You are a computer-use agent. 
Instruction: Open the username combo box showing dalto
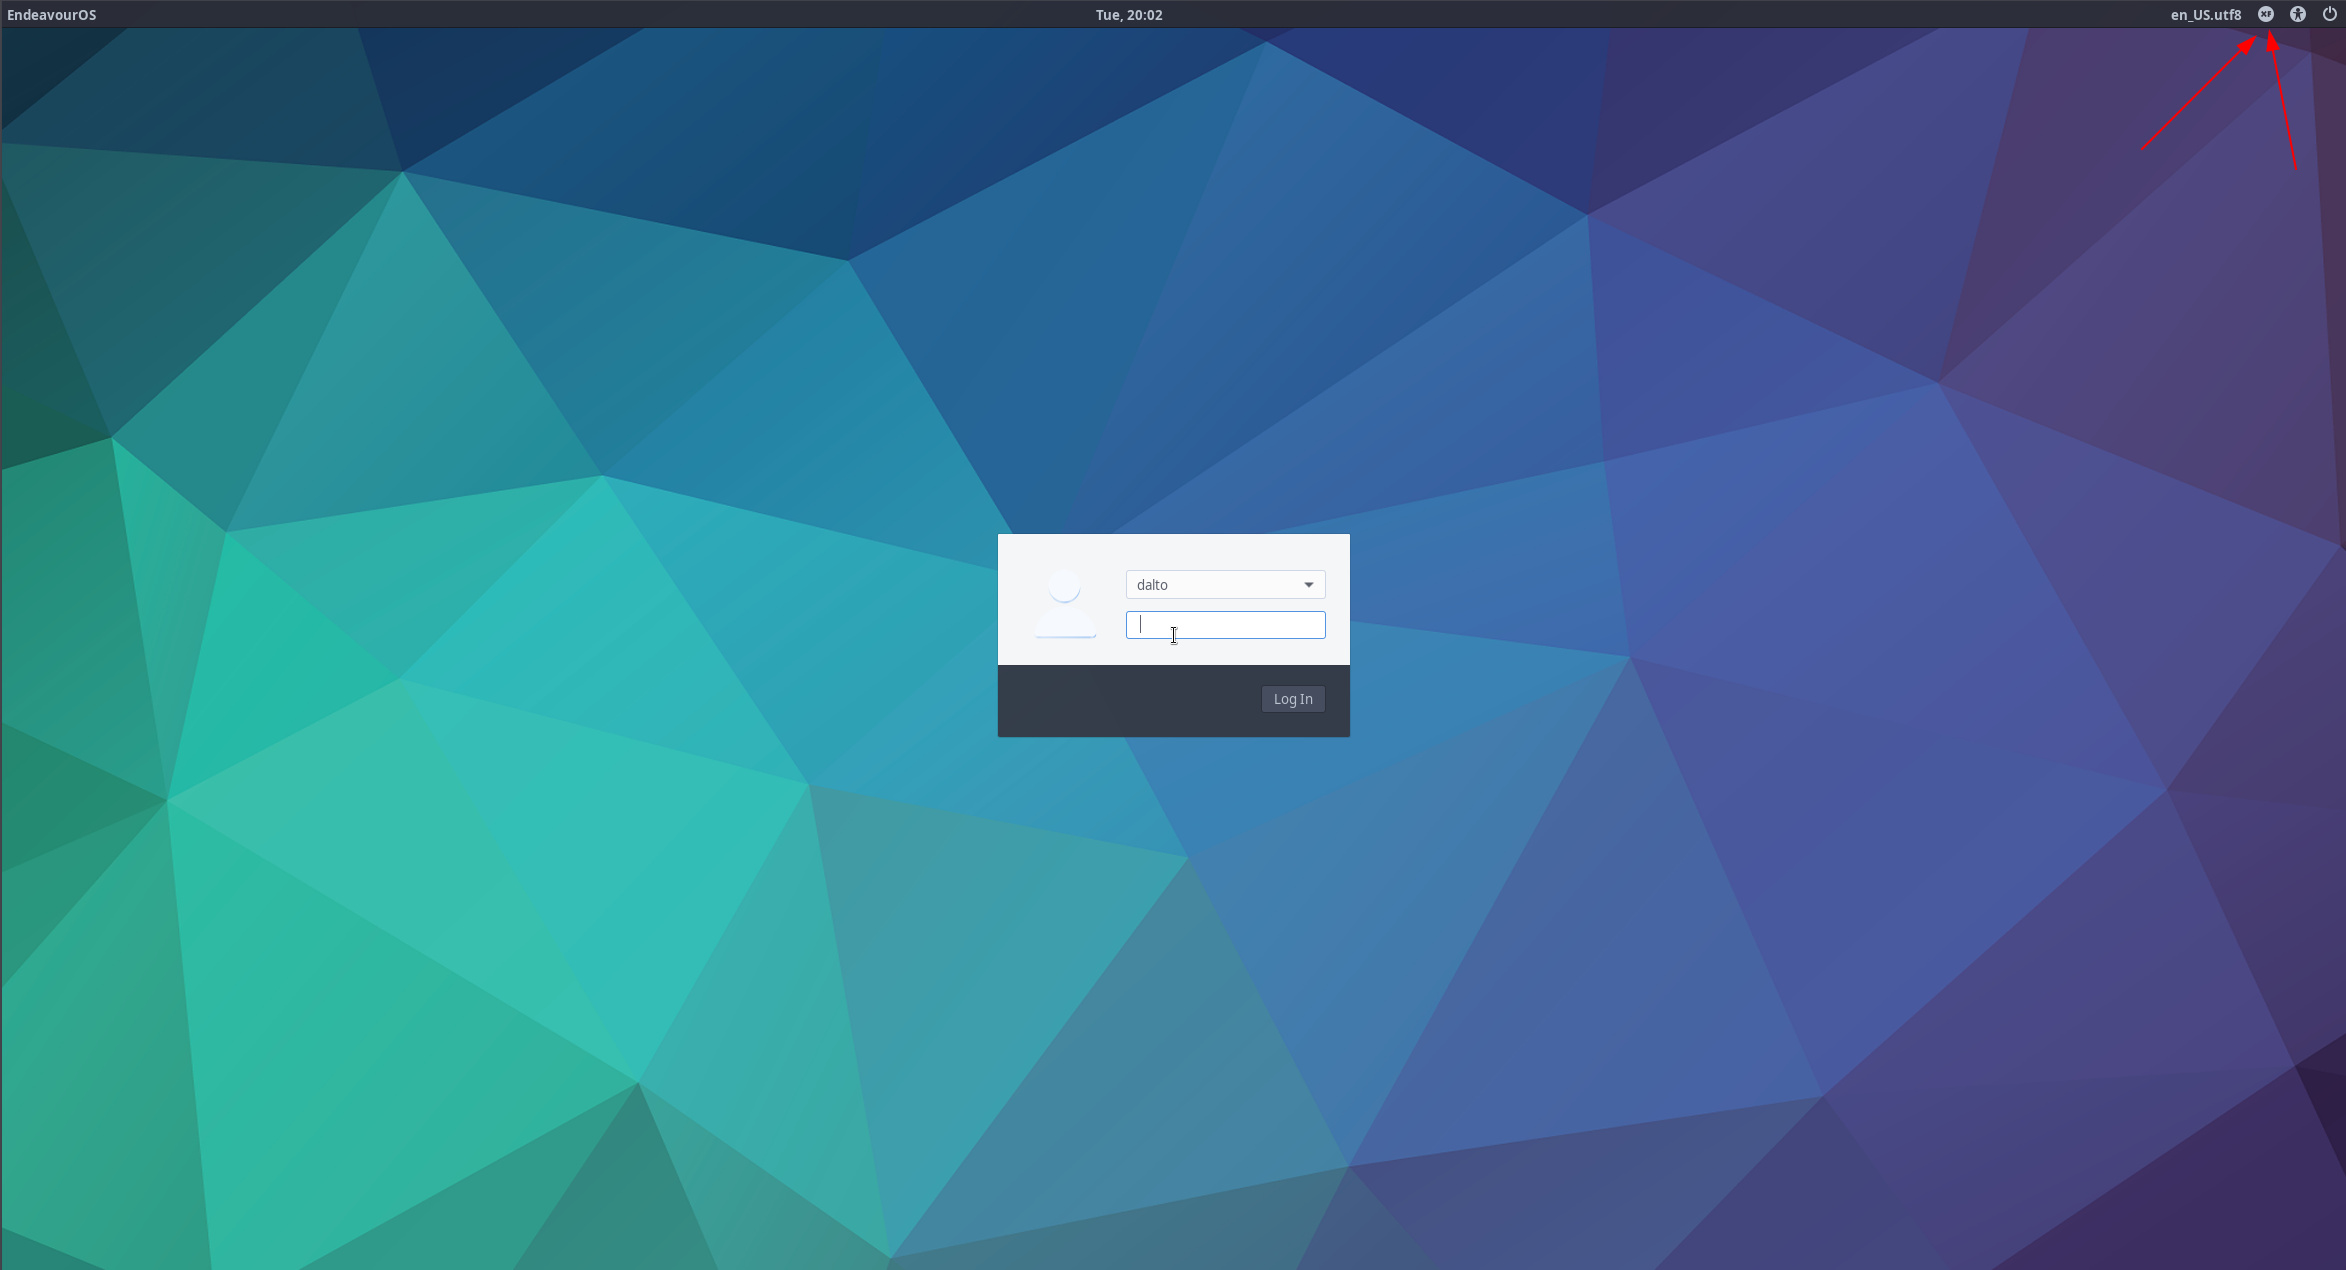[1225, 585]
